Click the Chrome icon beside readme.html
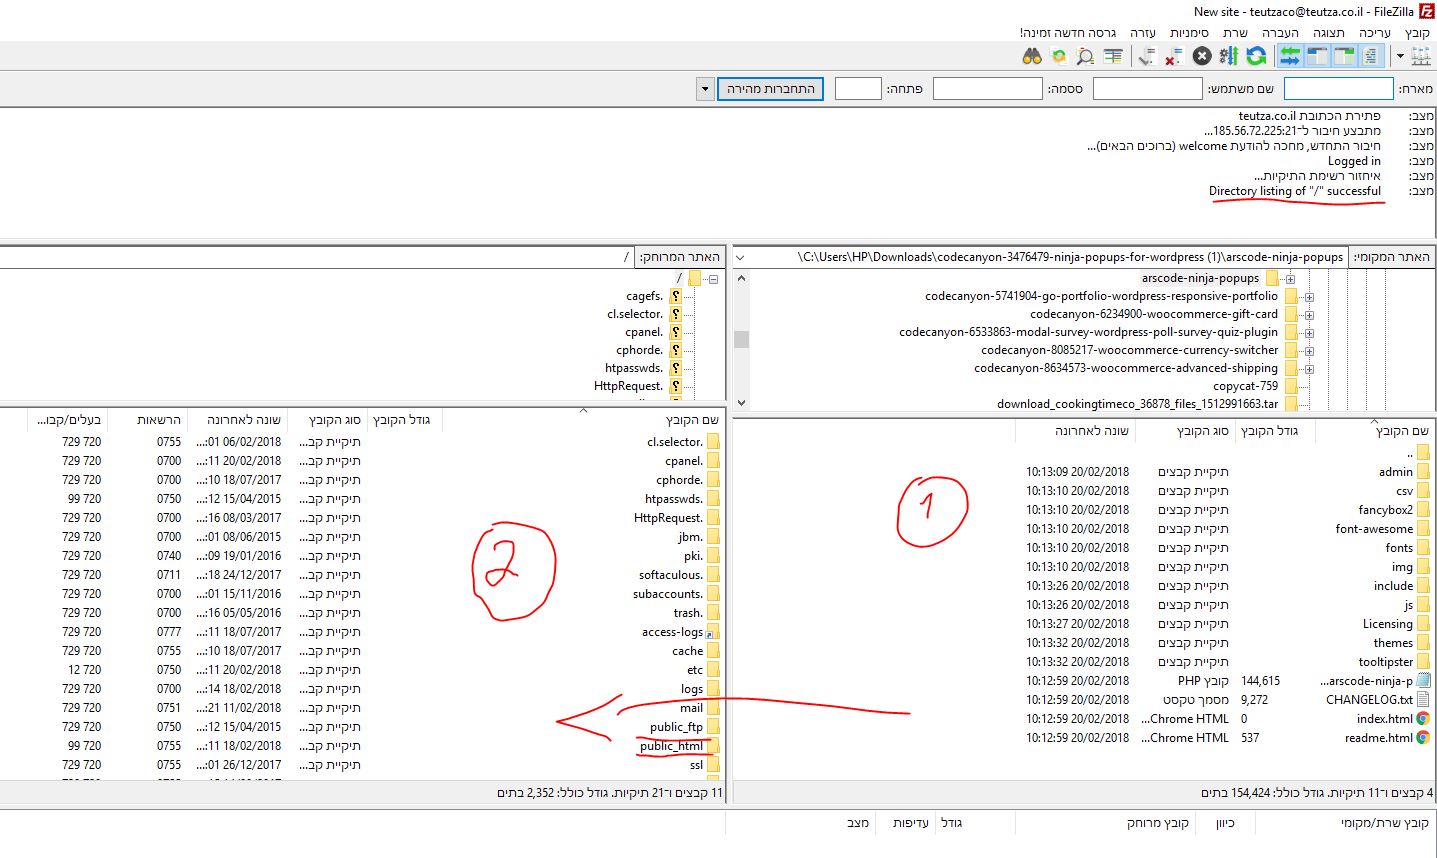The width and height of the screenshot is (1437, 858). tap(1423, 737)
